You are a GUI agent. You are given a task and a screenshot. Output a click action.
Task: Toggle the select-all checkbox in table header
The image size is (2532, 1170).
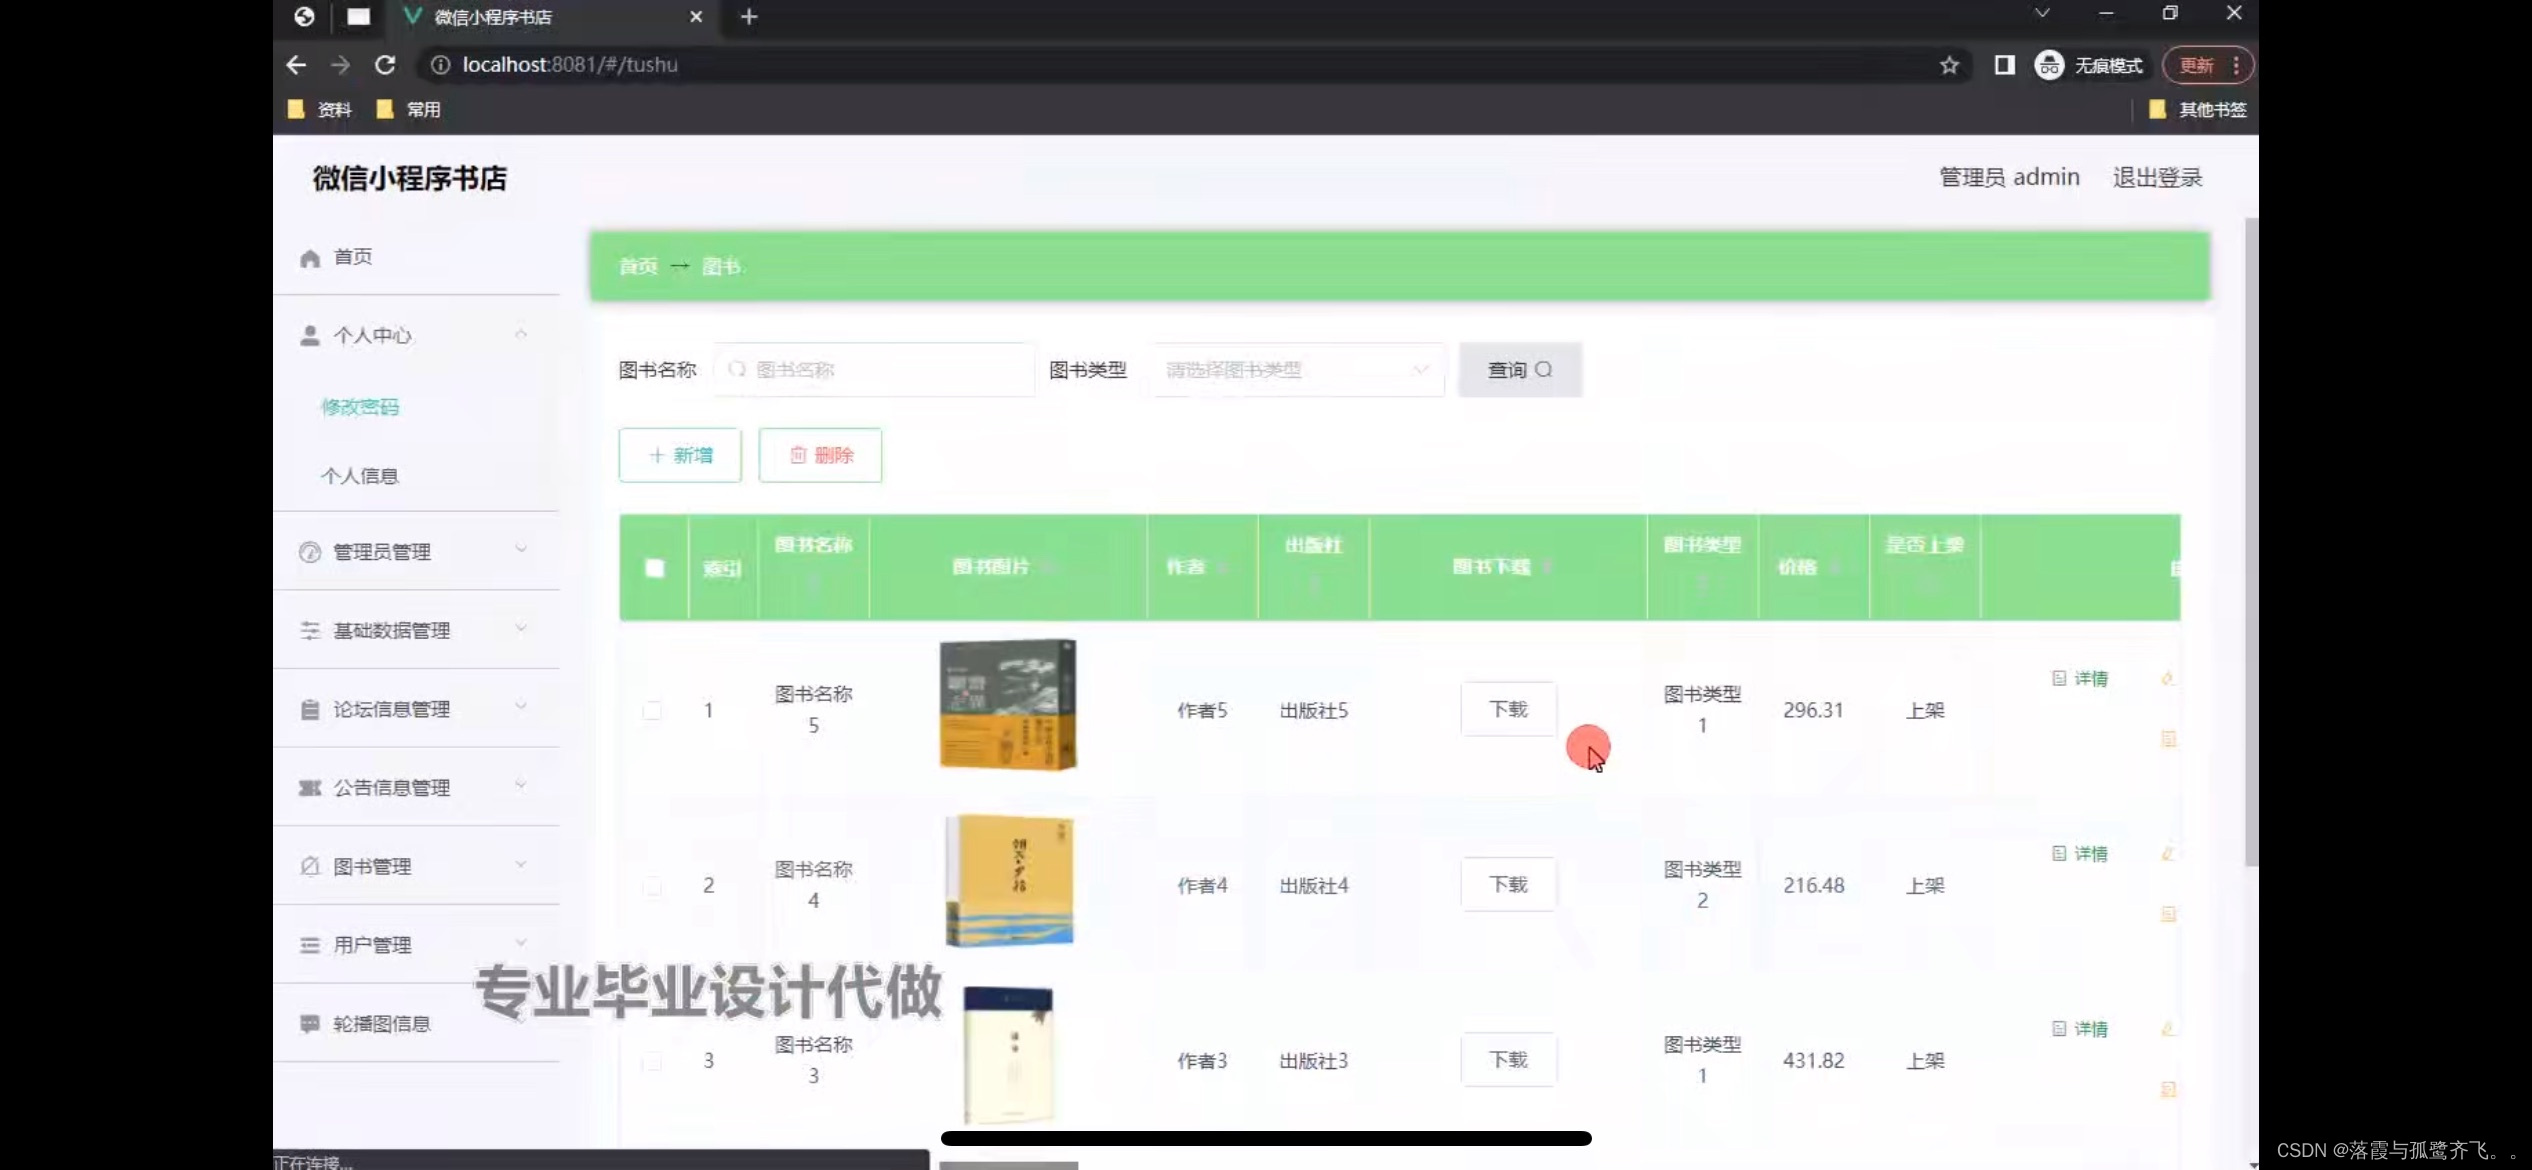click(655, 568)
